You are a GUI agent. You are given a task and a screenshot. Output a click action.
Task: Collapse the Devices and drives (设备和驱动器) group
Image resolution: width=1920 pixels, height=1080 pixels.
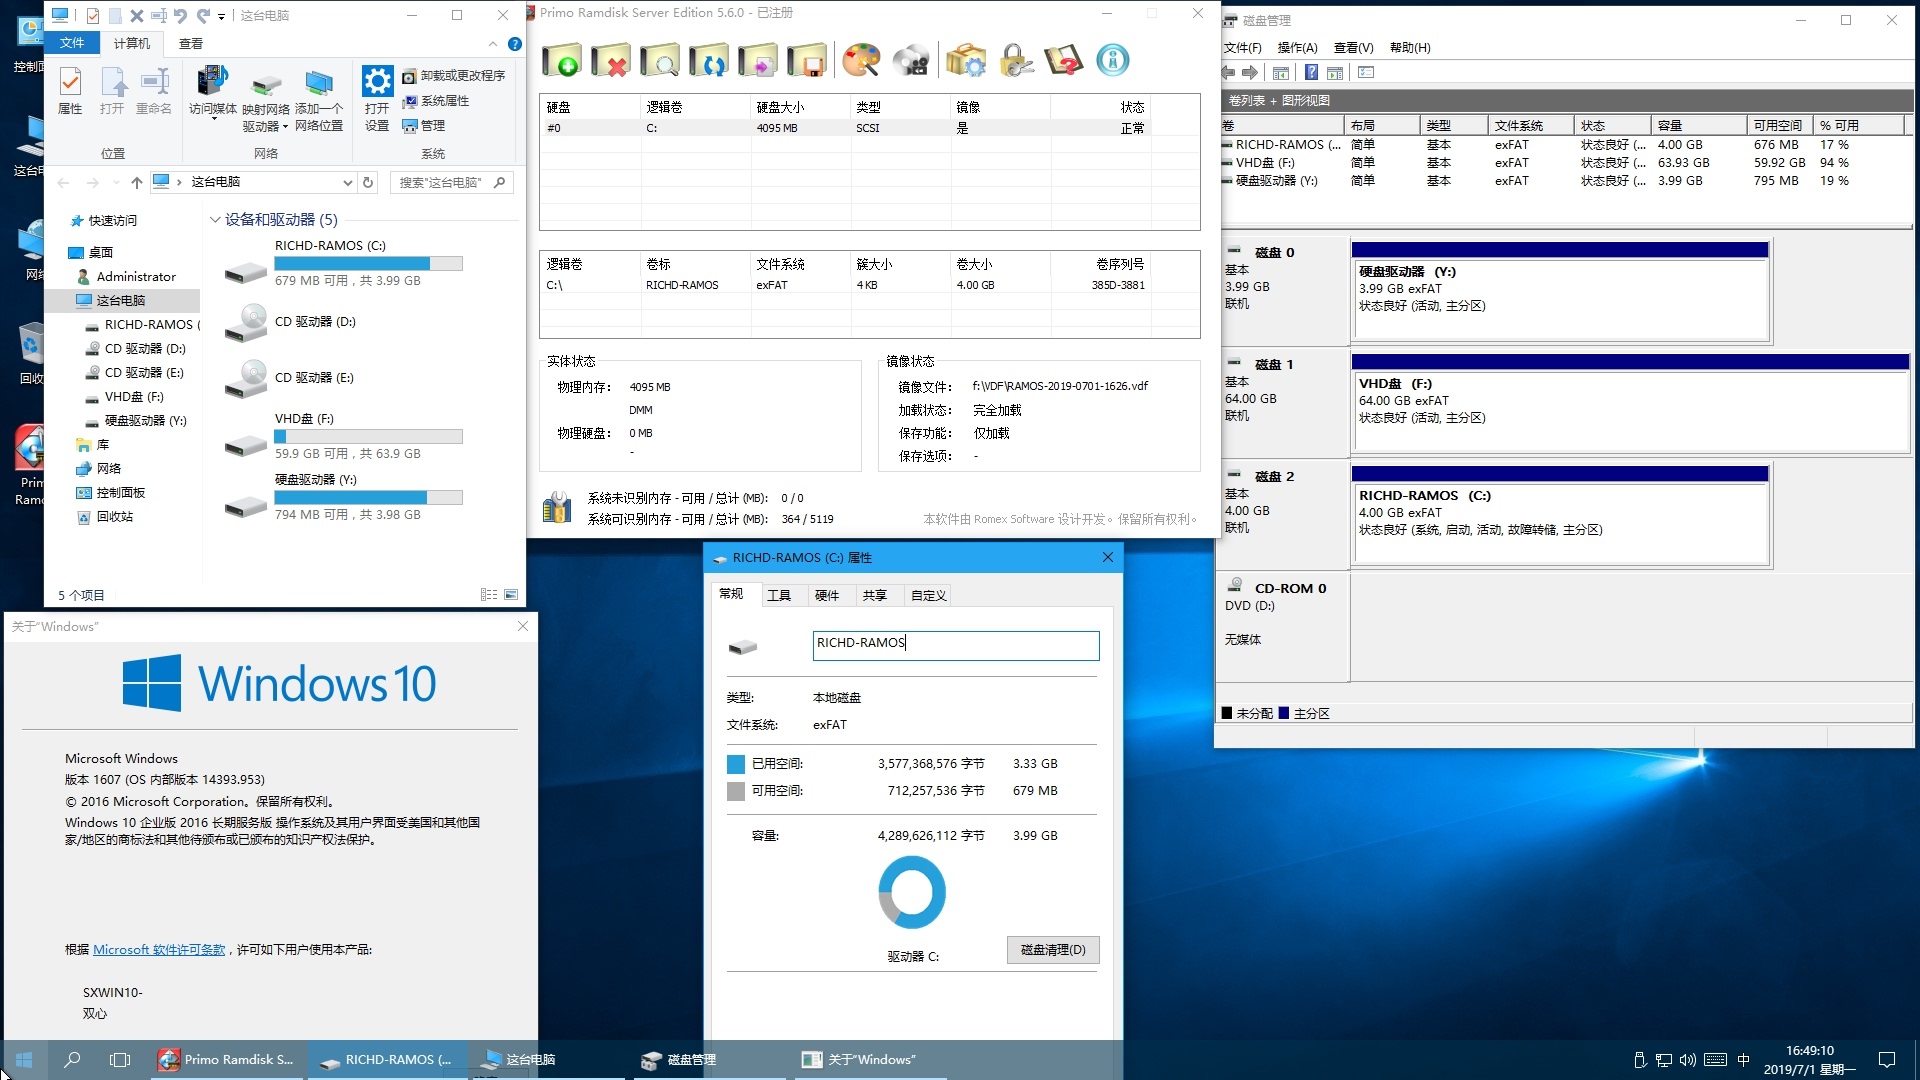pos(215,220)
